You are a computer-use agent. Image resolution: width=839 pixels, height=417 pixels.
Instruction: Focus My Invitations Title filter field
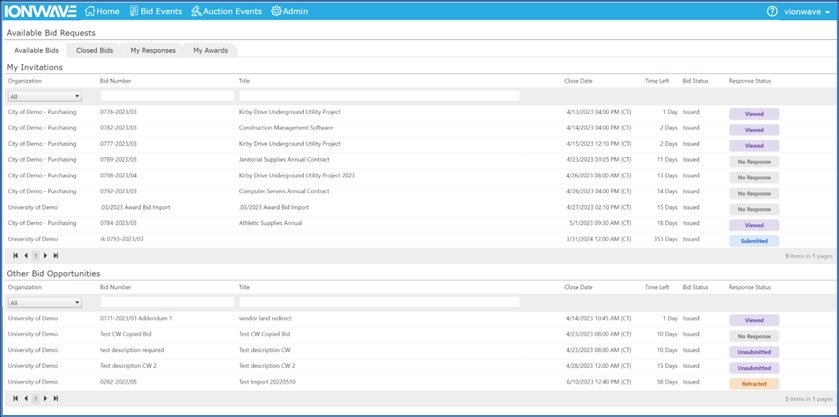[x=379, y=96]
